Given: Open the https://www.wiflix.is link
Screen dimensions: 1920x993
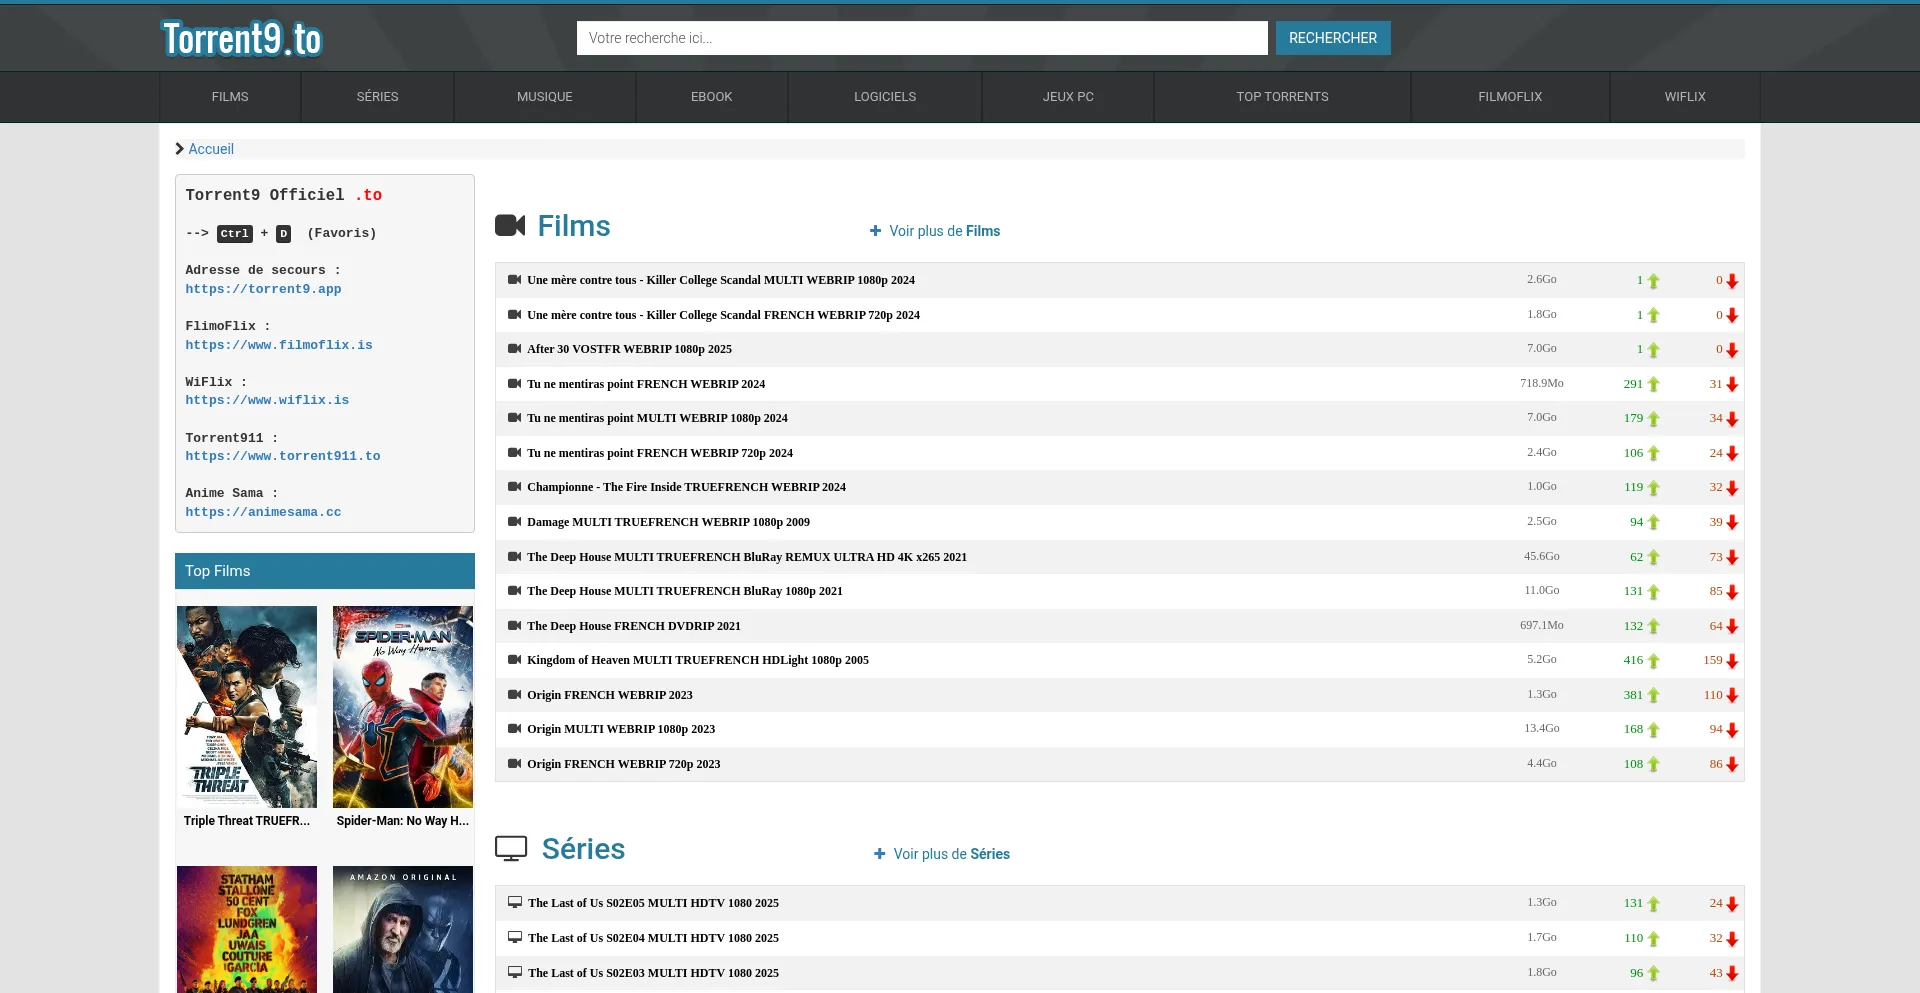Looking at the screenshot, I should (x=267, y=400).
